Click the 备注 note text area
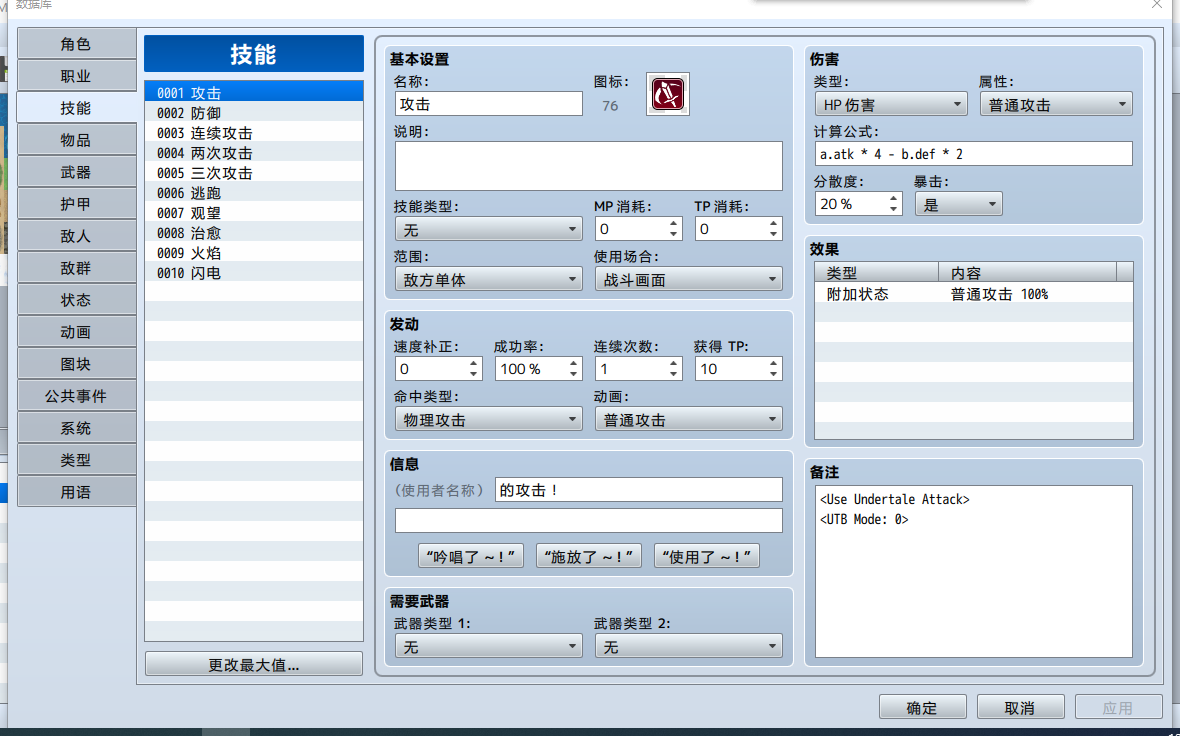The width and height of the screenshot is (1180, 736). coord(973,571)
